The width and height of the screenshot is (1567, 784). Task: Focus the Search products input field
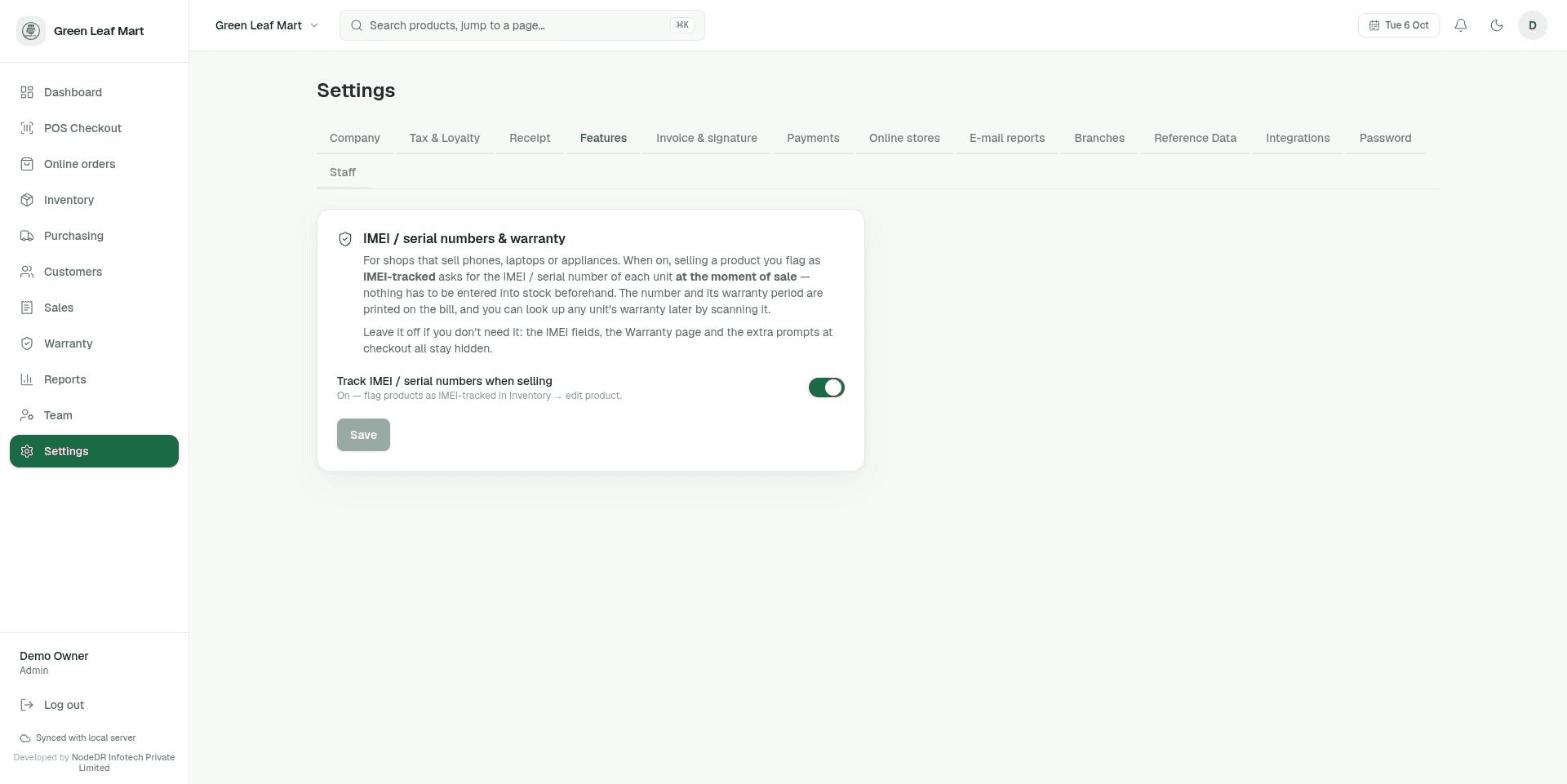[522, 25]
